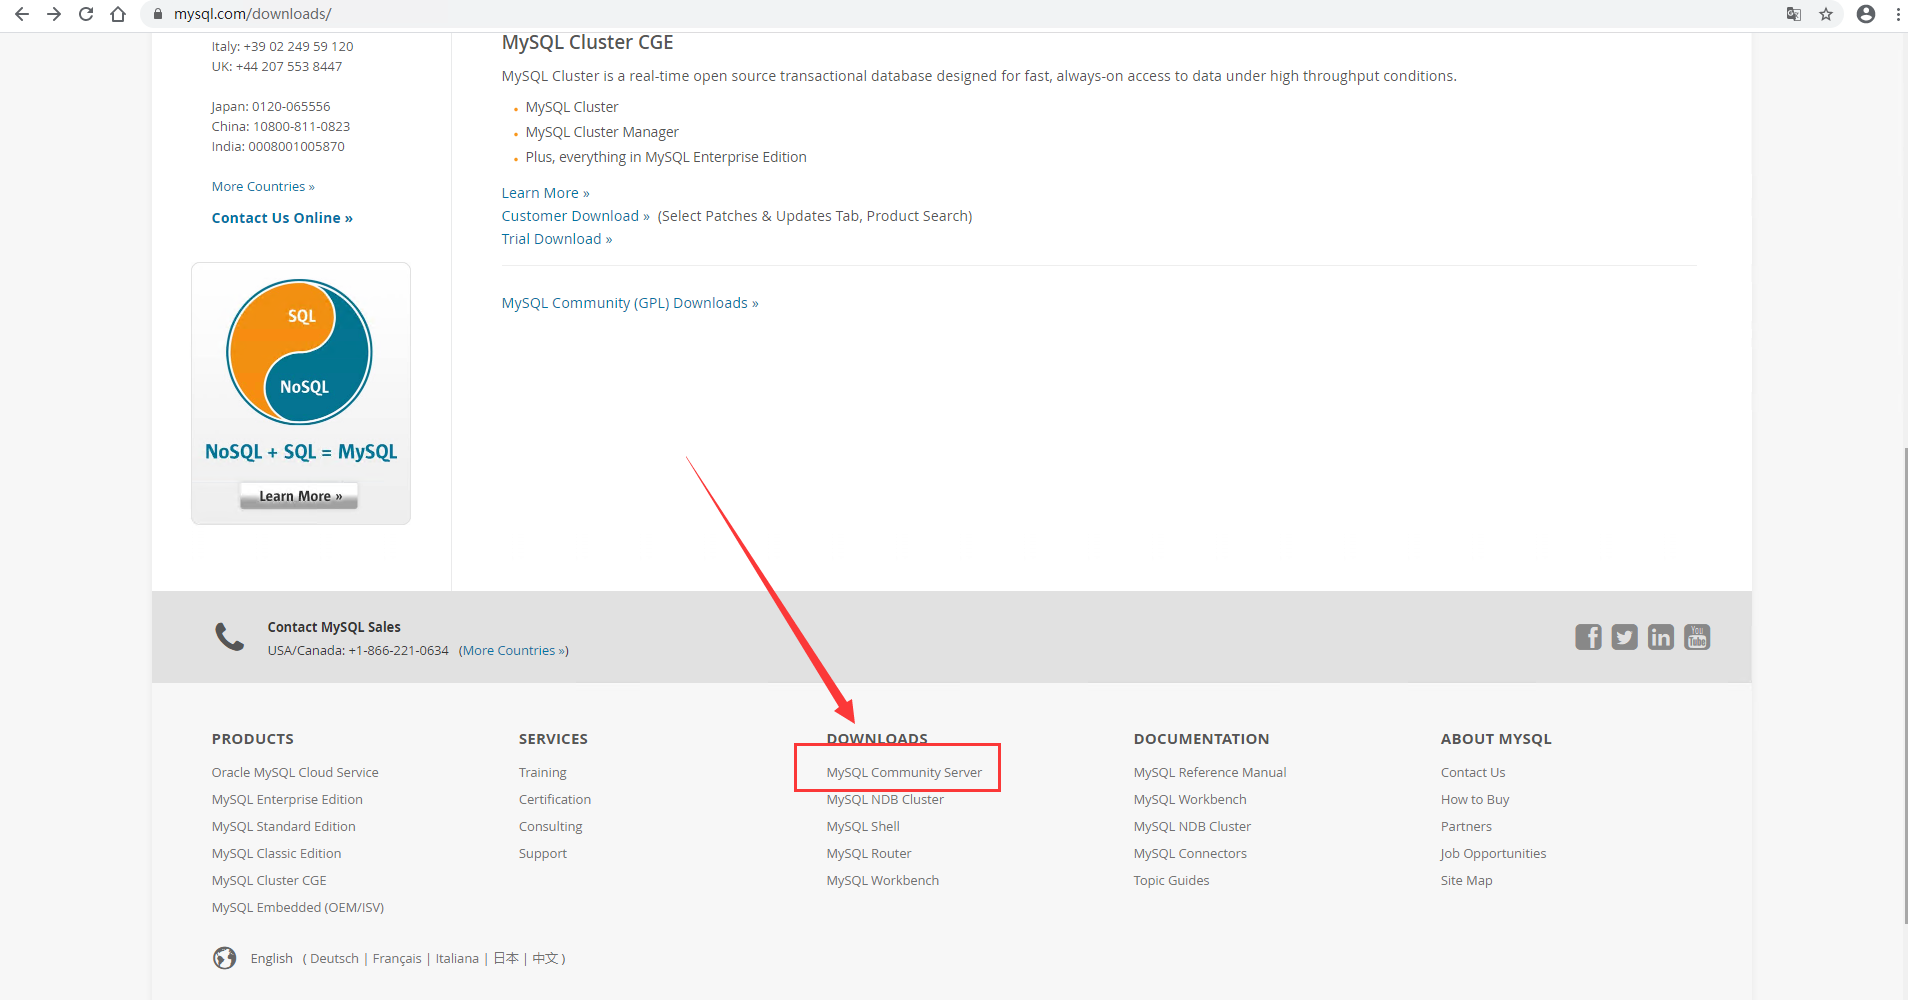Image resolution: width=1908 pixels, height=1000 pixels.
Task: Open MySQL Enterprise Edition footer link
Action: [287, 800]
